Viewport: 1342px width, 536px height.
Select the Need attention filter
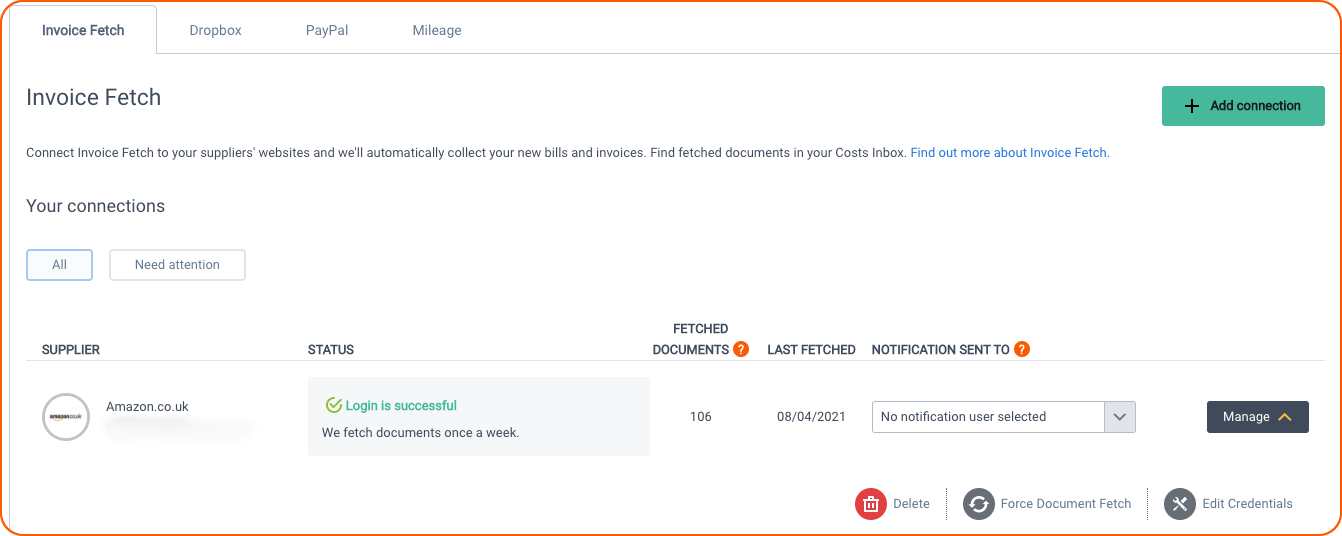[x=177, y=265]
